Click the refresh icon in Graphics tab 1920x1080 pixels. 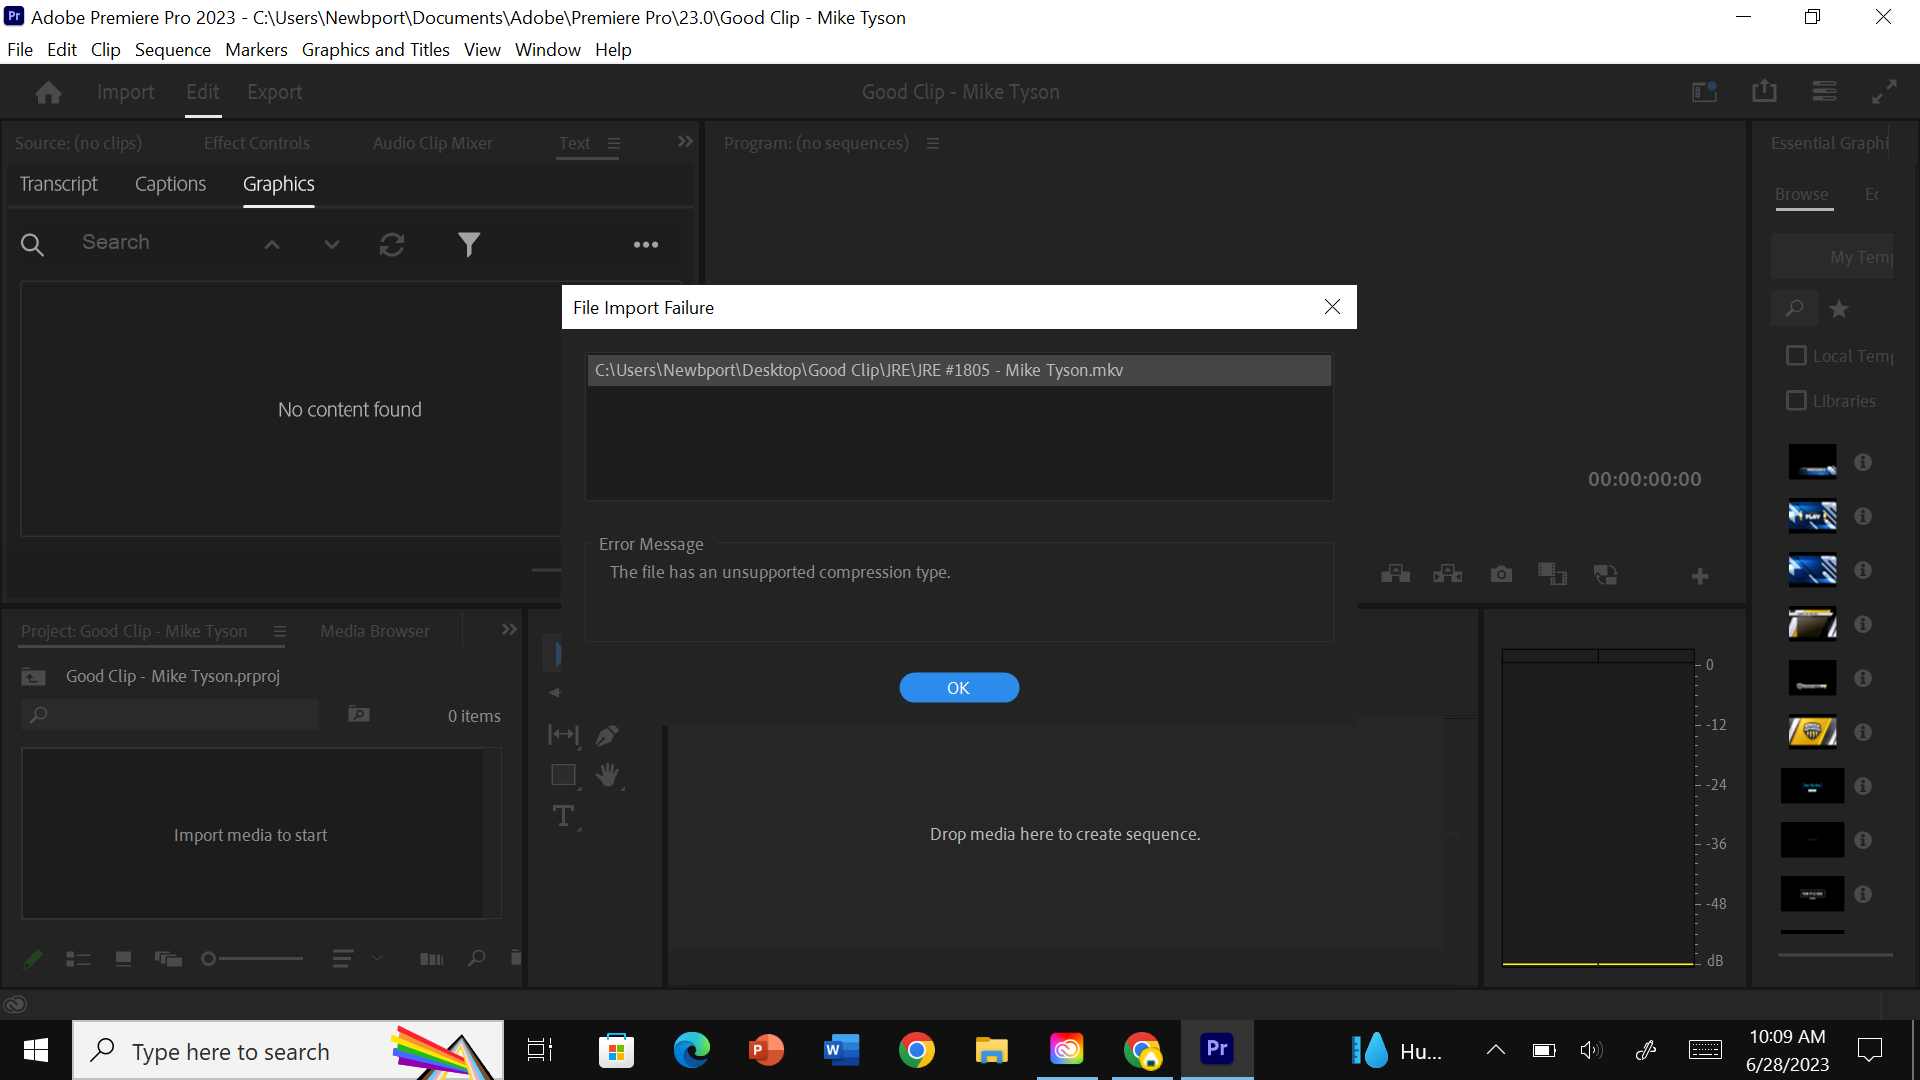click(392, 244)
